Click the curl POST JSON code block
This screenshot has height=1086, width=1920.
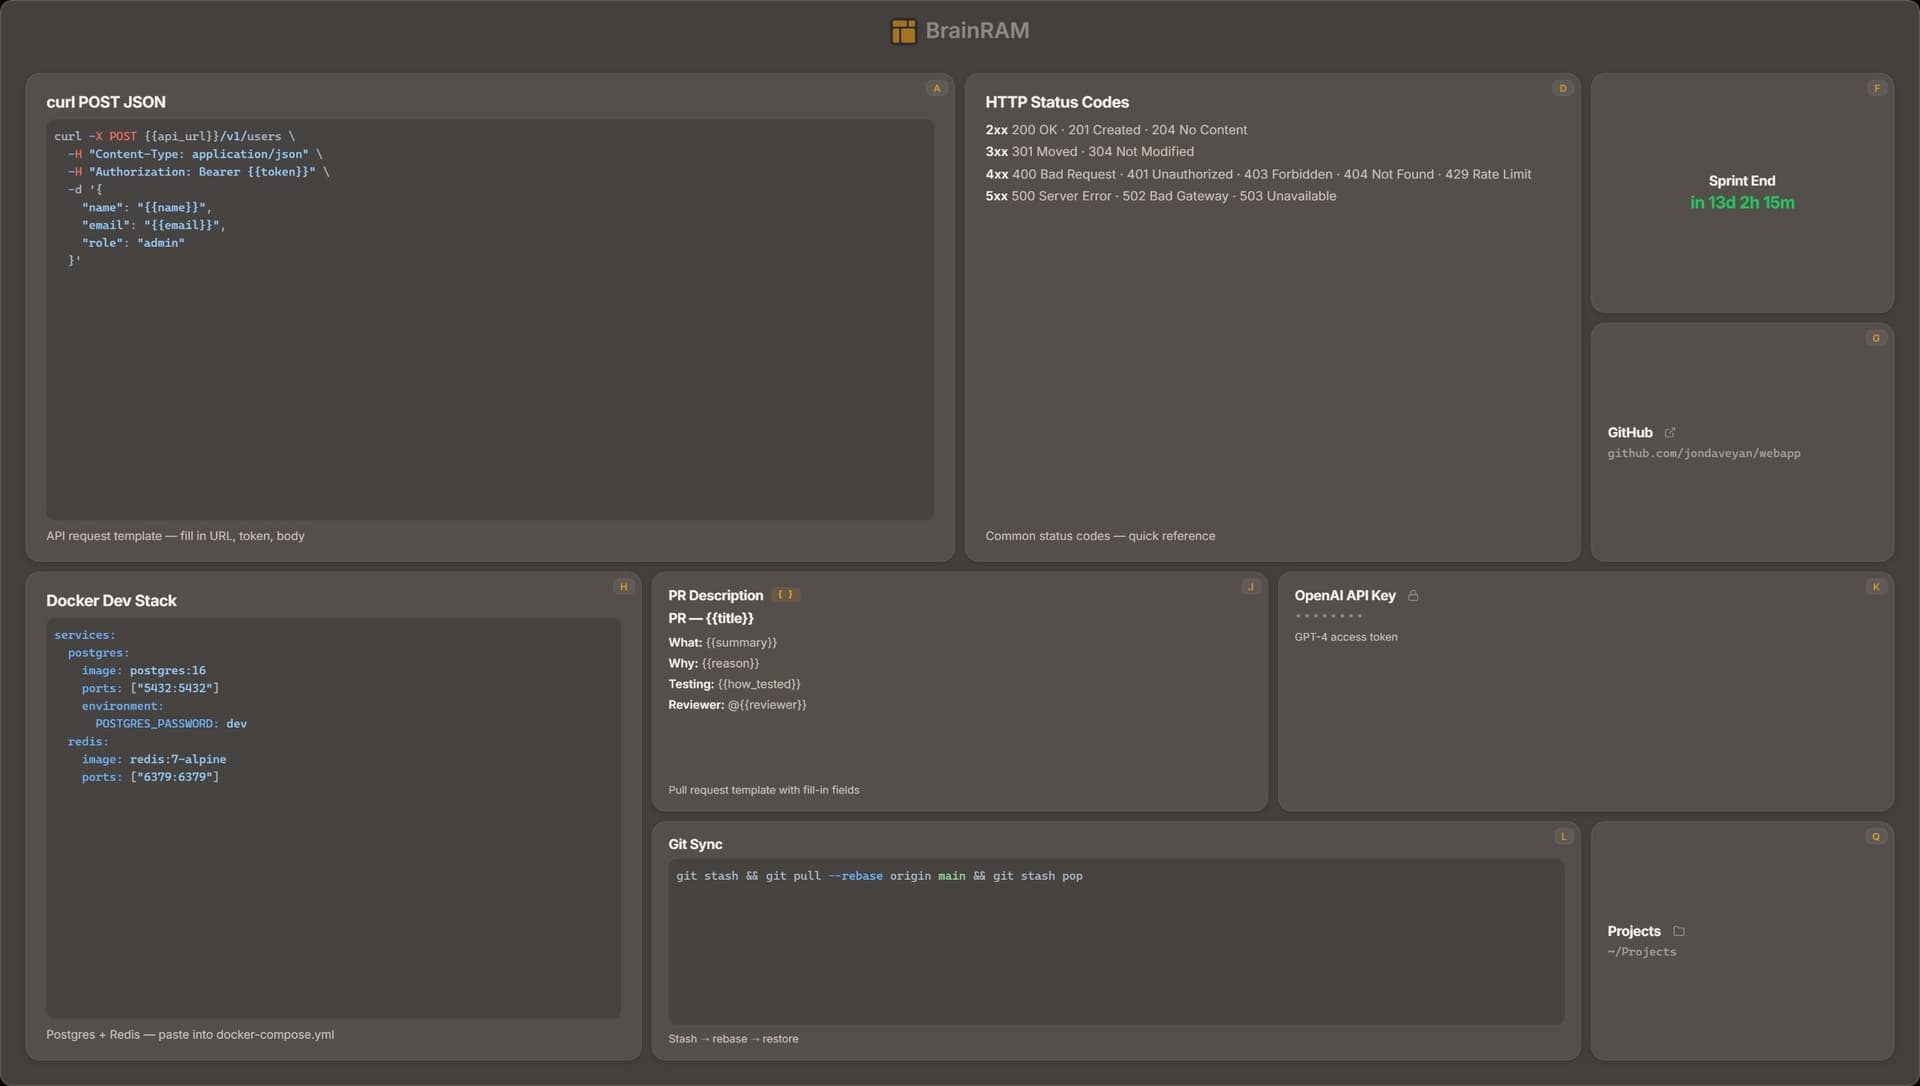point(490,320)
